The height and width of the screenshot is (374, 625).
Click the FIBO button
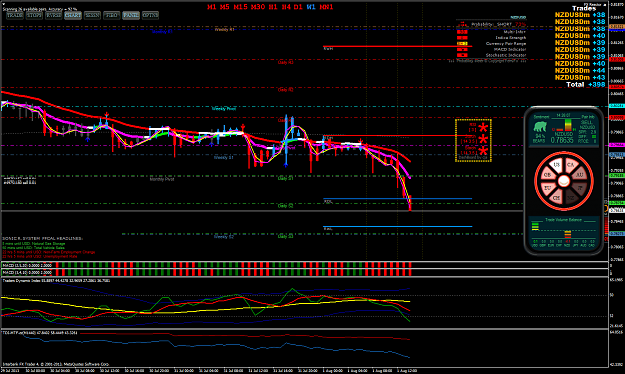112,15
